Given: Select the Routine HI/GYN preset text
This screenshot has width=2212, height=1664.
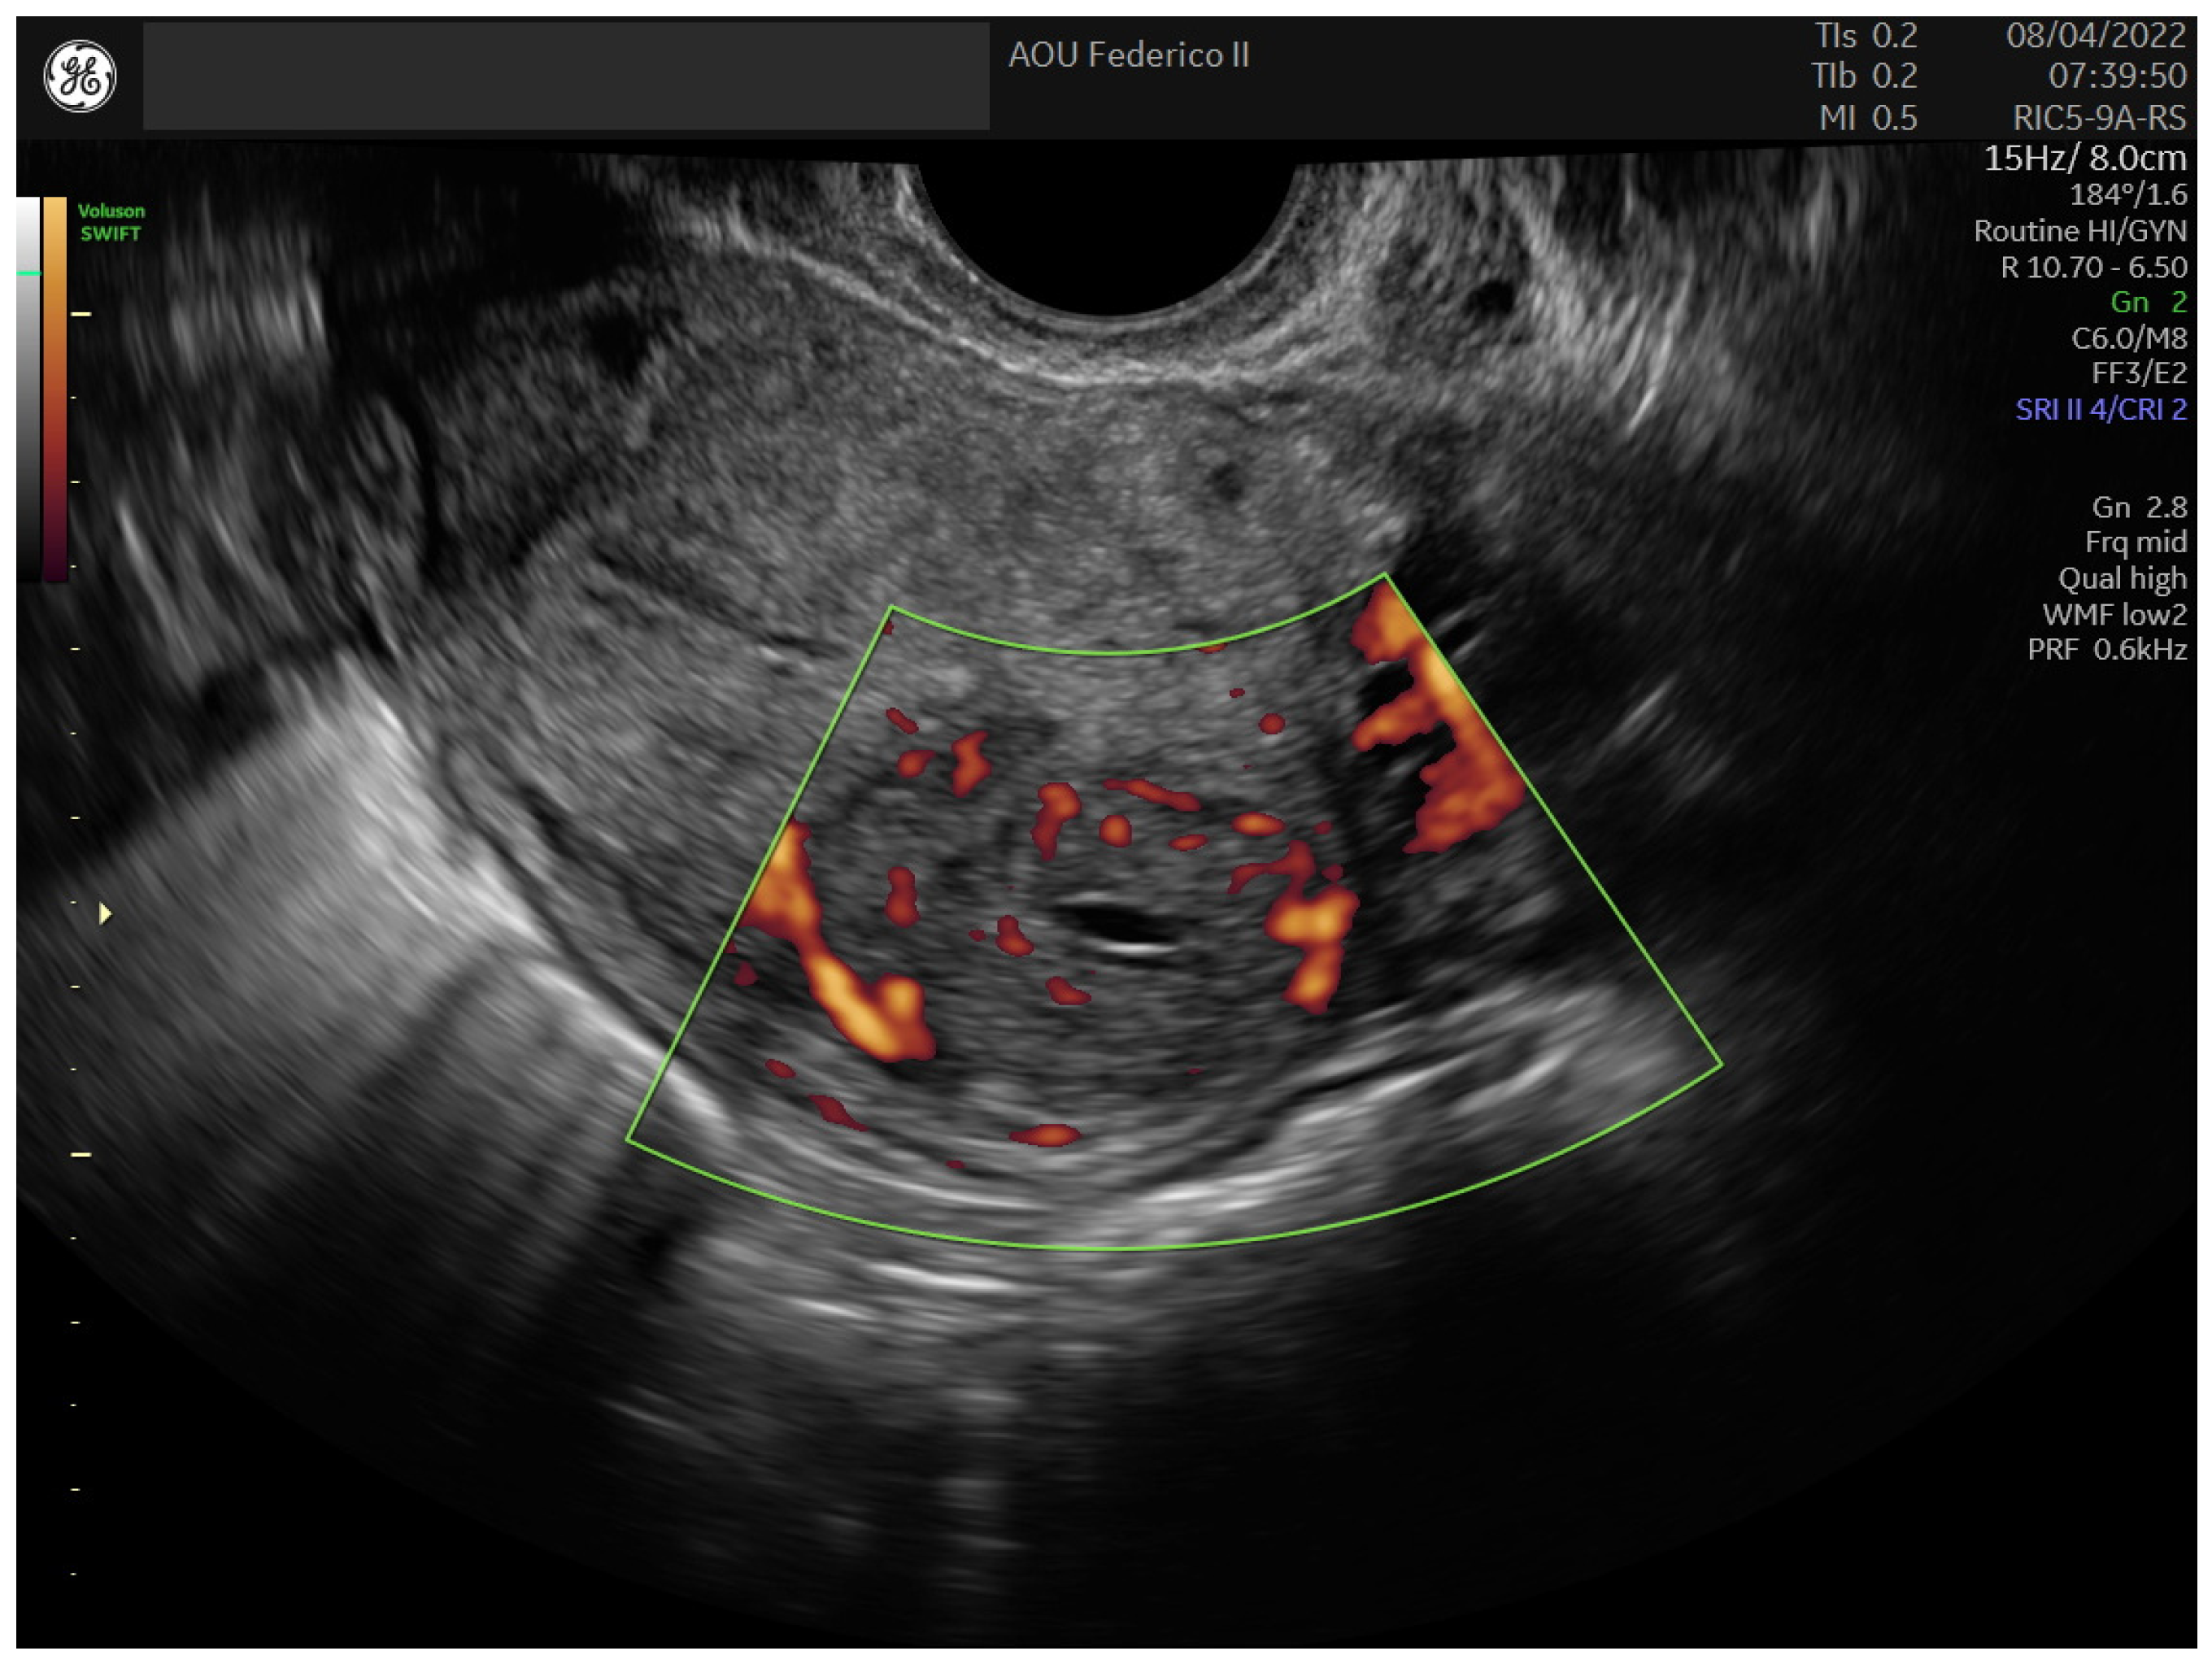Looking at the screenshot, I should [2080, 231].
